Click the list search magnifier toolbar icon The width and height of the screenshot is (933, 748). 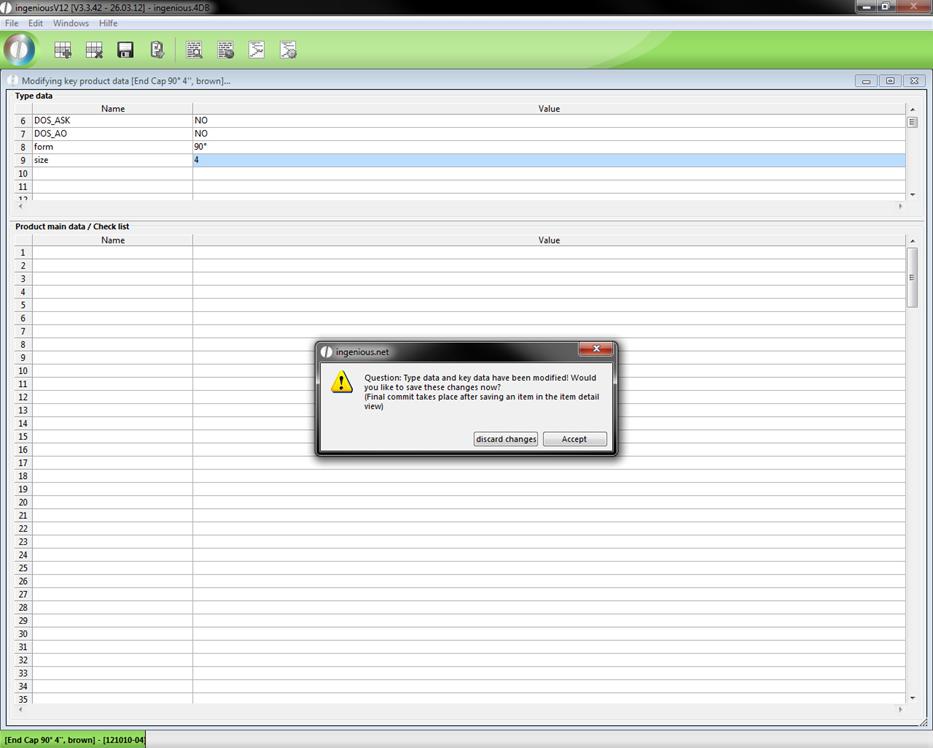point(194,50)
